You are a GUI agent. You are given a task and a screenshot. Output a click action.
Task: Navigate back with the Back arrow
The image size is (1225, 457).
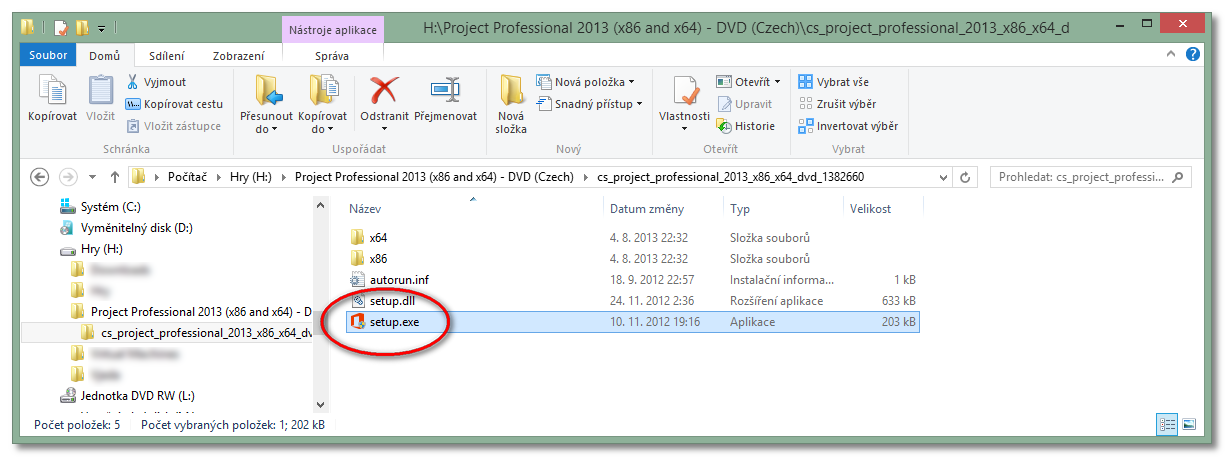pos(40,177)
